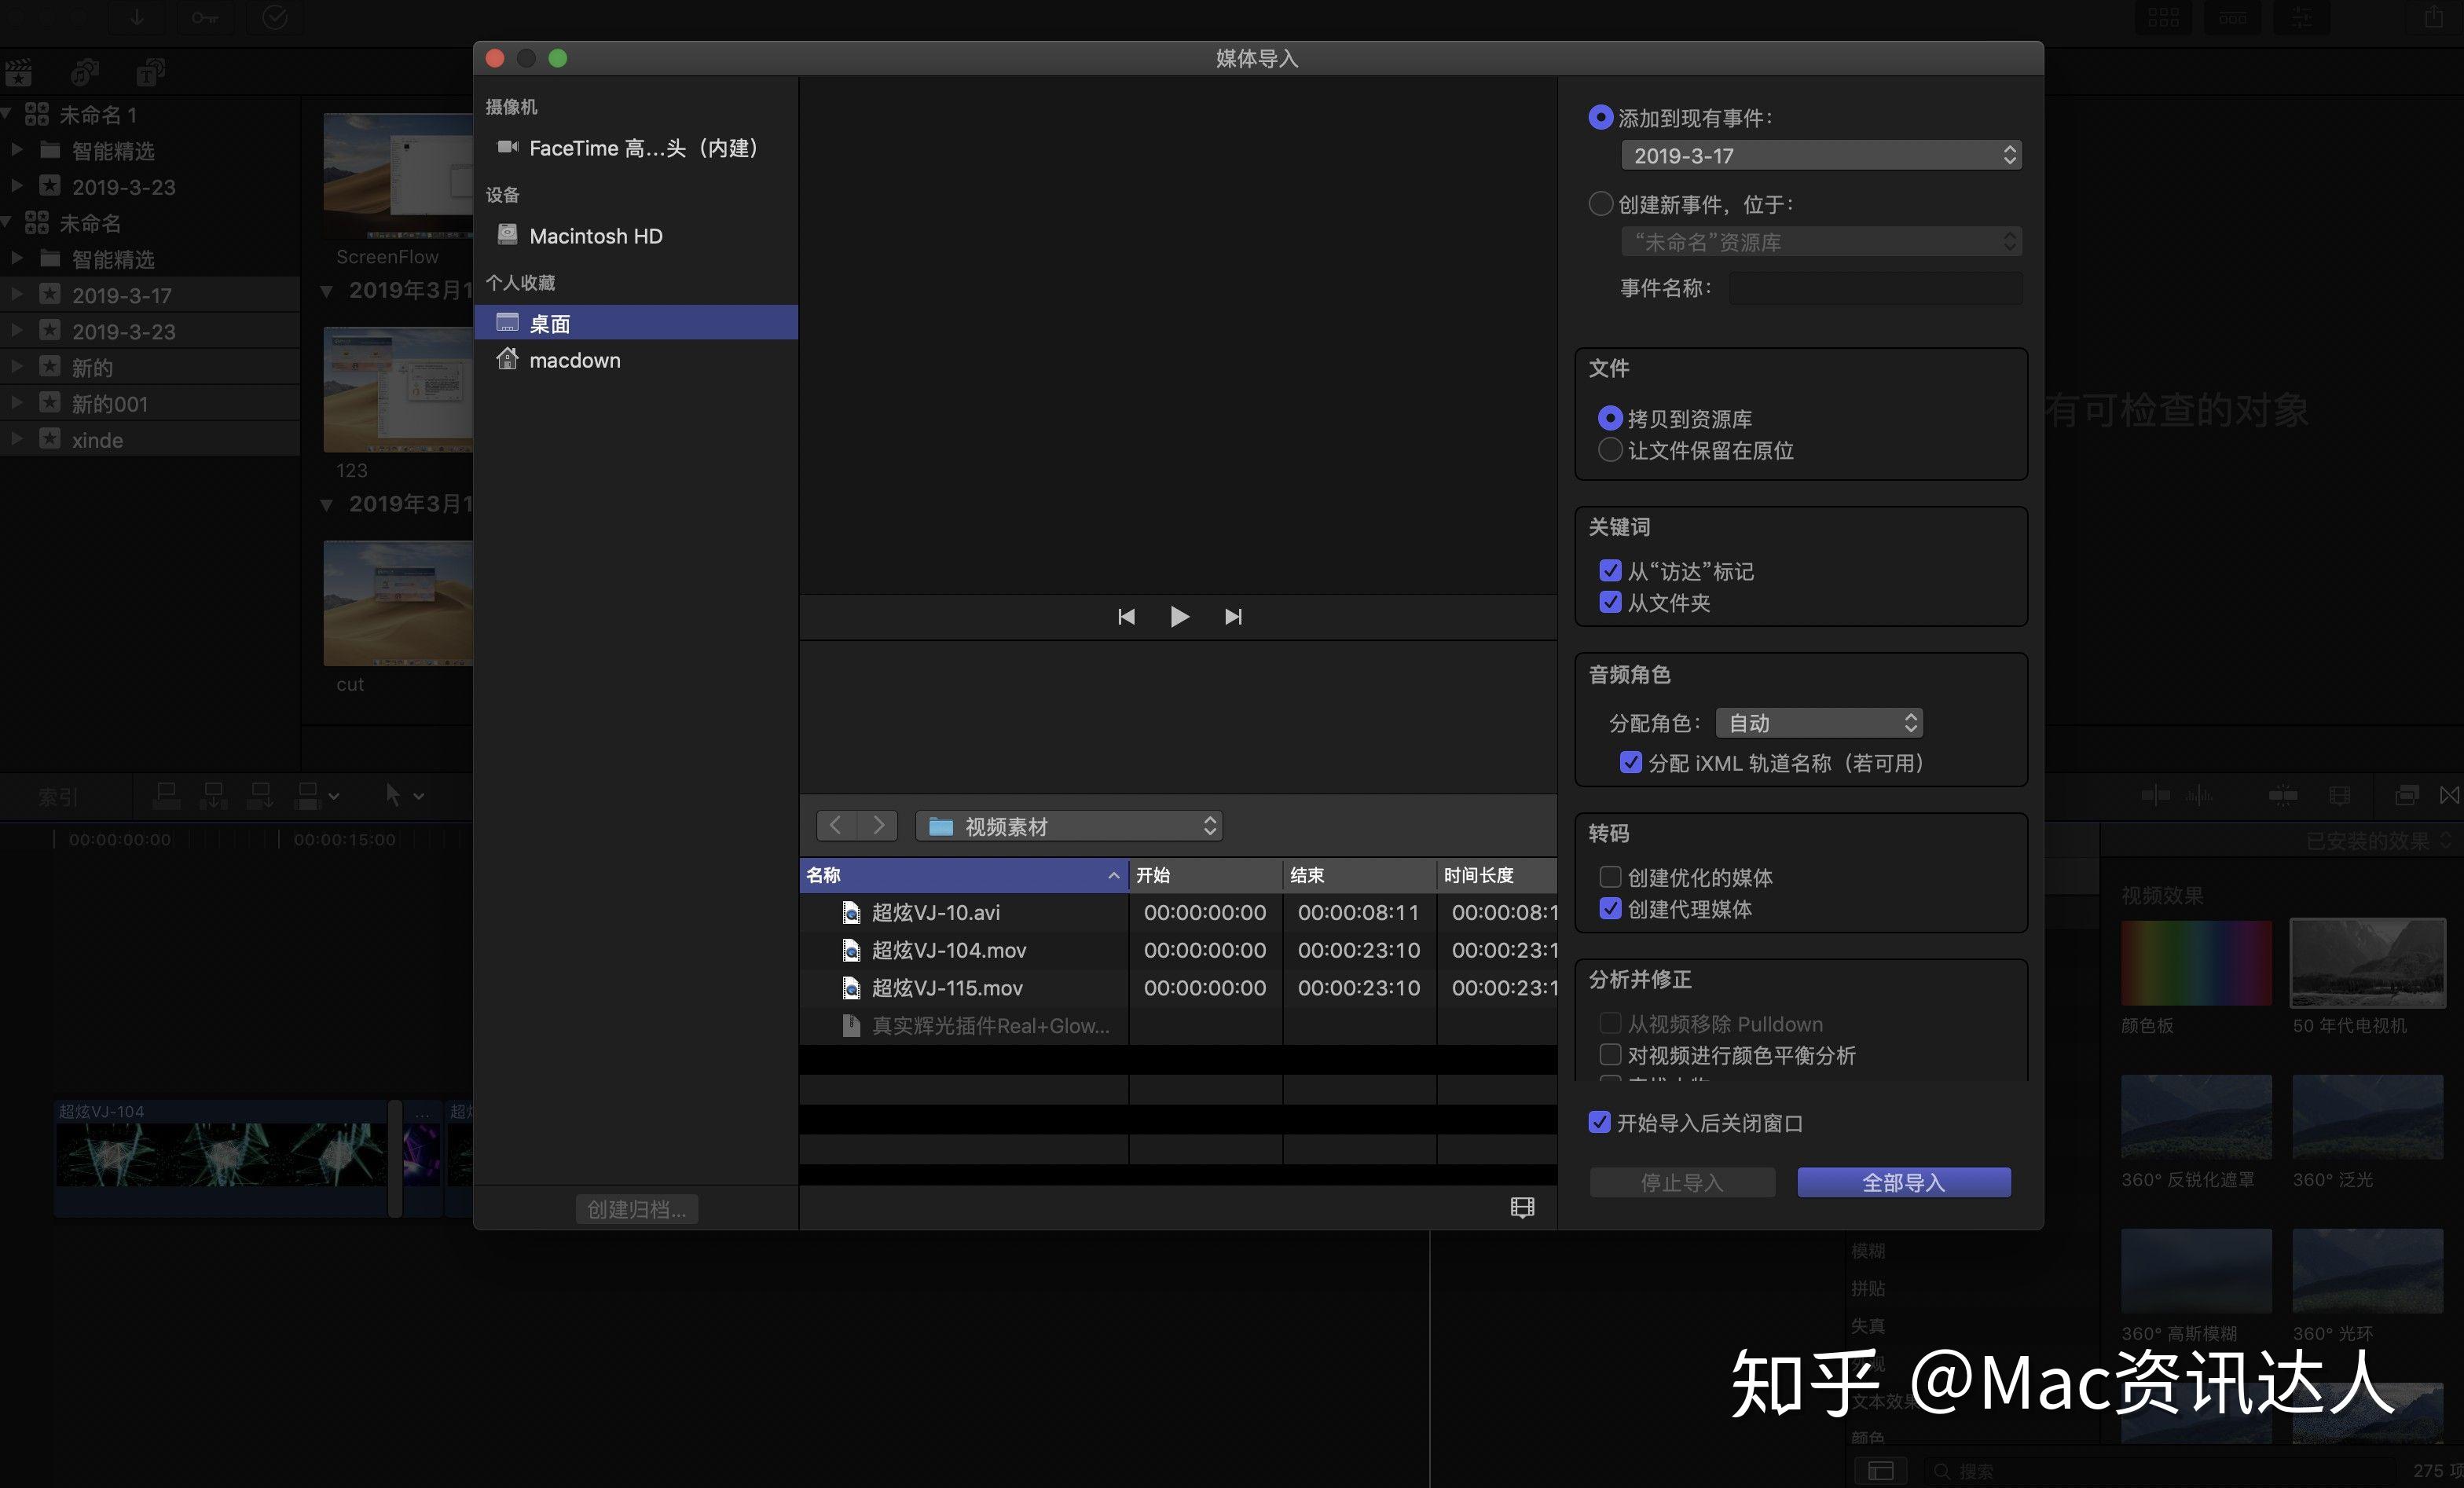Click libraries sidebar icon in main window
2464x1488 pixels.
coord(18,72)
